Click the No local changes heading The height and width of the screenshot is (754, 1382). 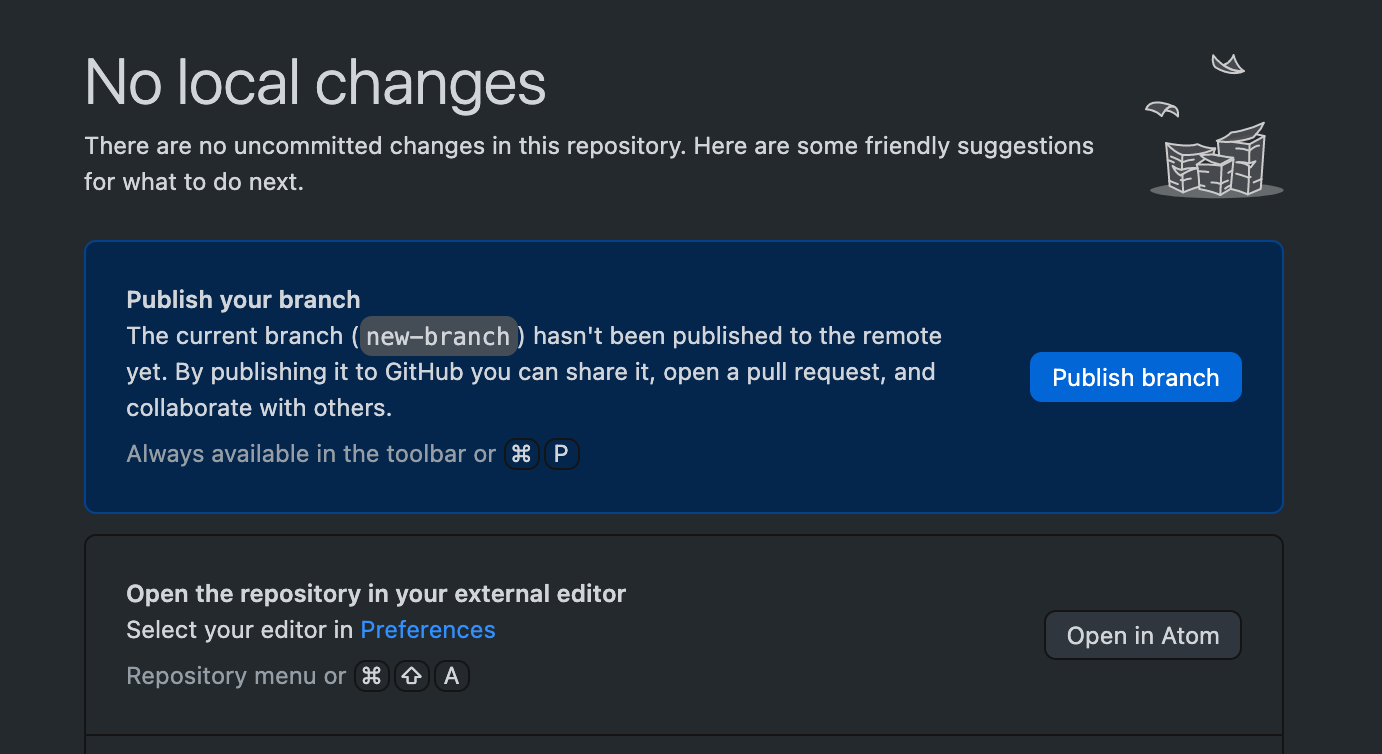pyautogui.click(x=316, y=82)
